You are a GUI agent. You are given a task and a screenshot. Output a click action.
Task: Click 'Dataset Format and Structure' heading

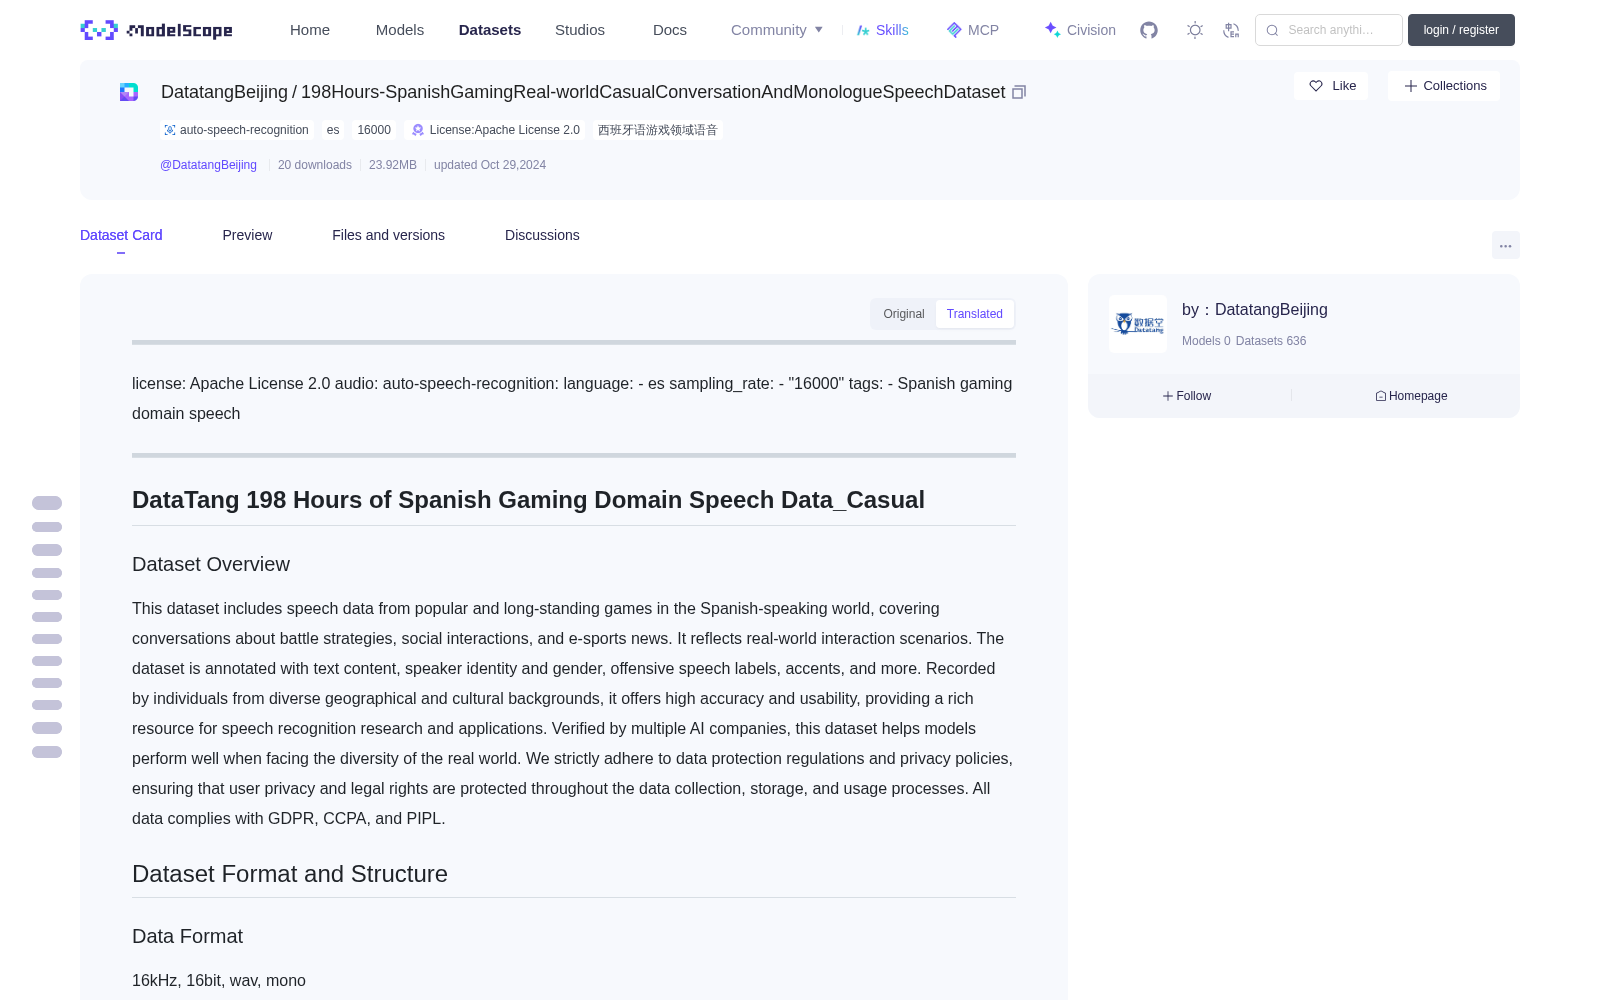290,874
